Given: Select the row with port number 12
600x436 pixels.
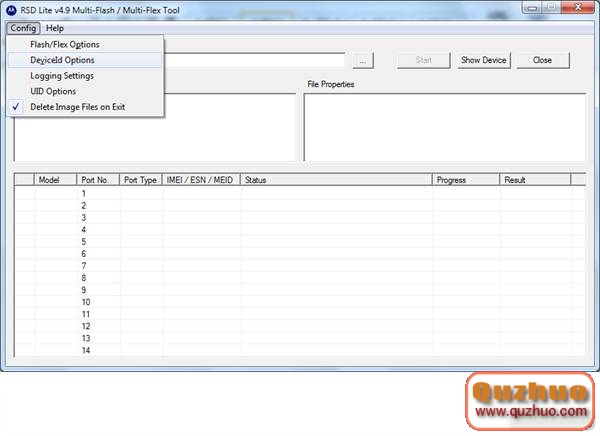Looking at the screenshot, I should [x=300, y=327].
